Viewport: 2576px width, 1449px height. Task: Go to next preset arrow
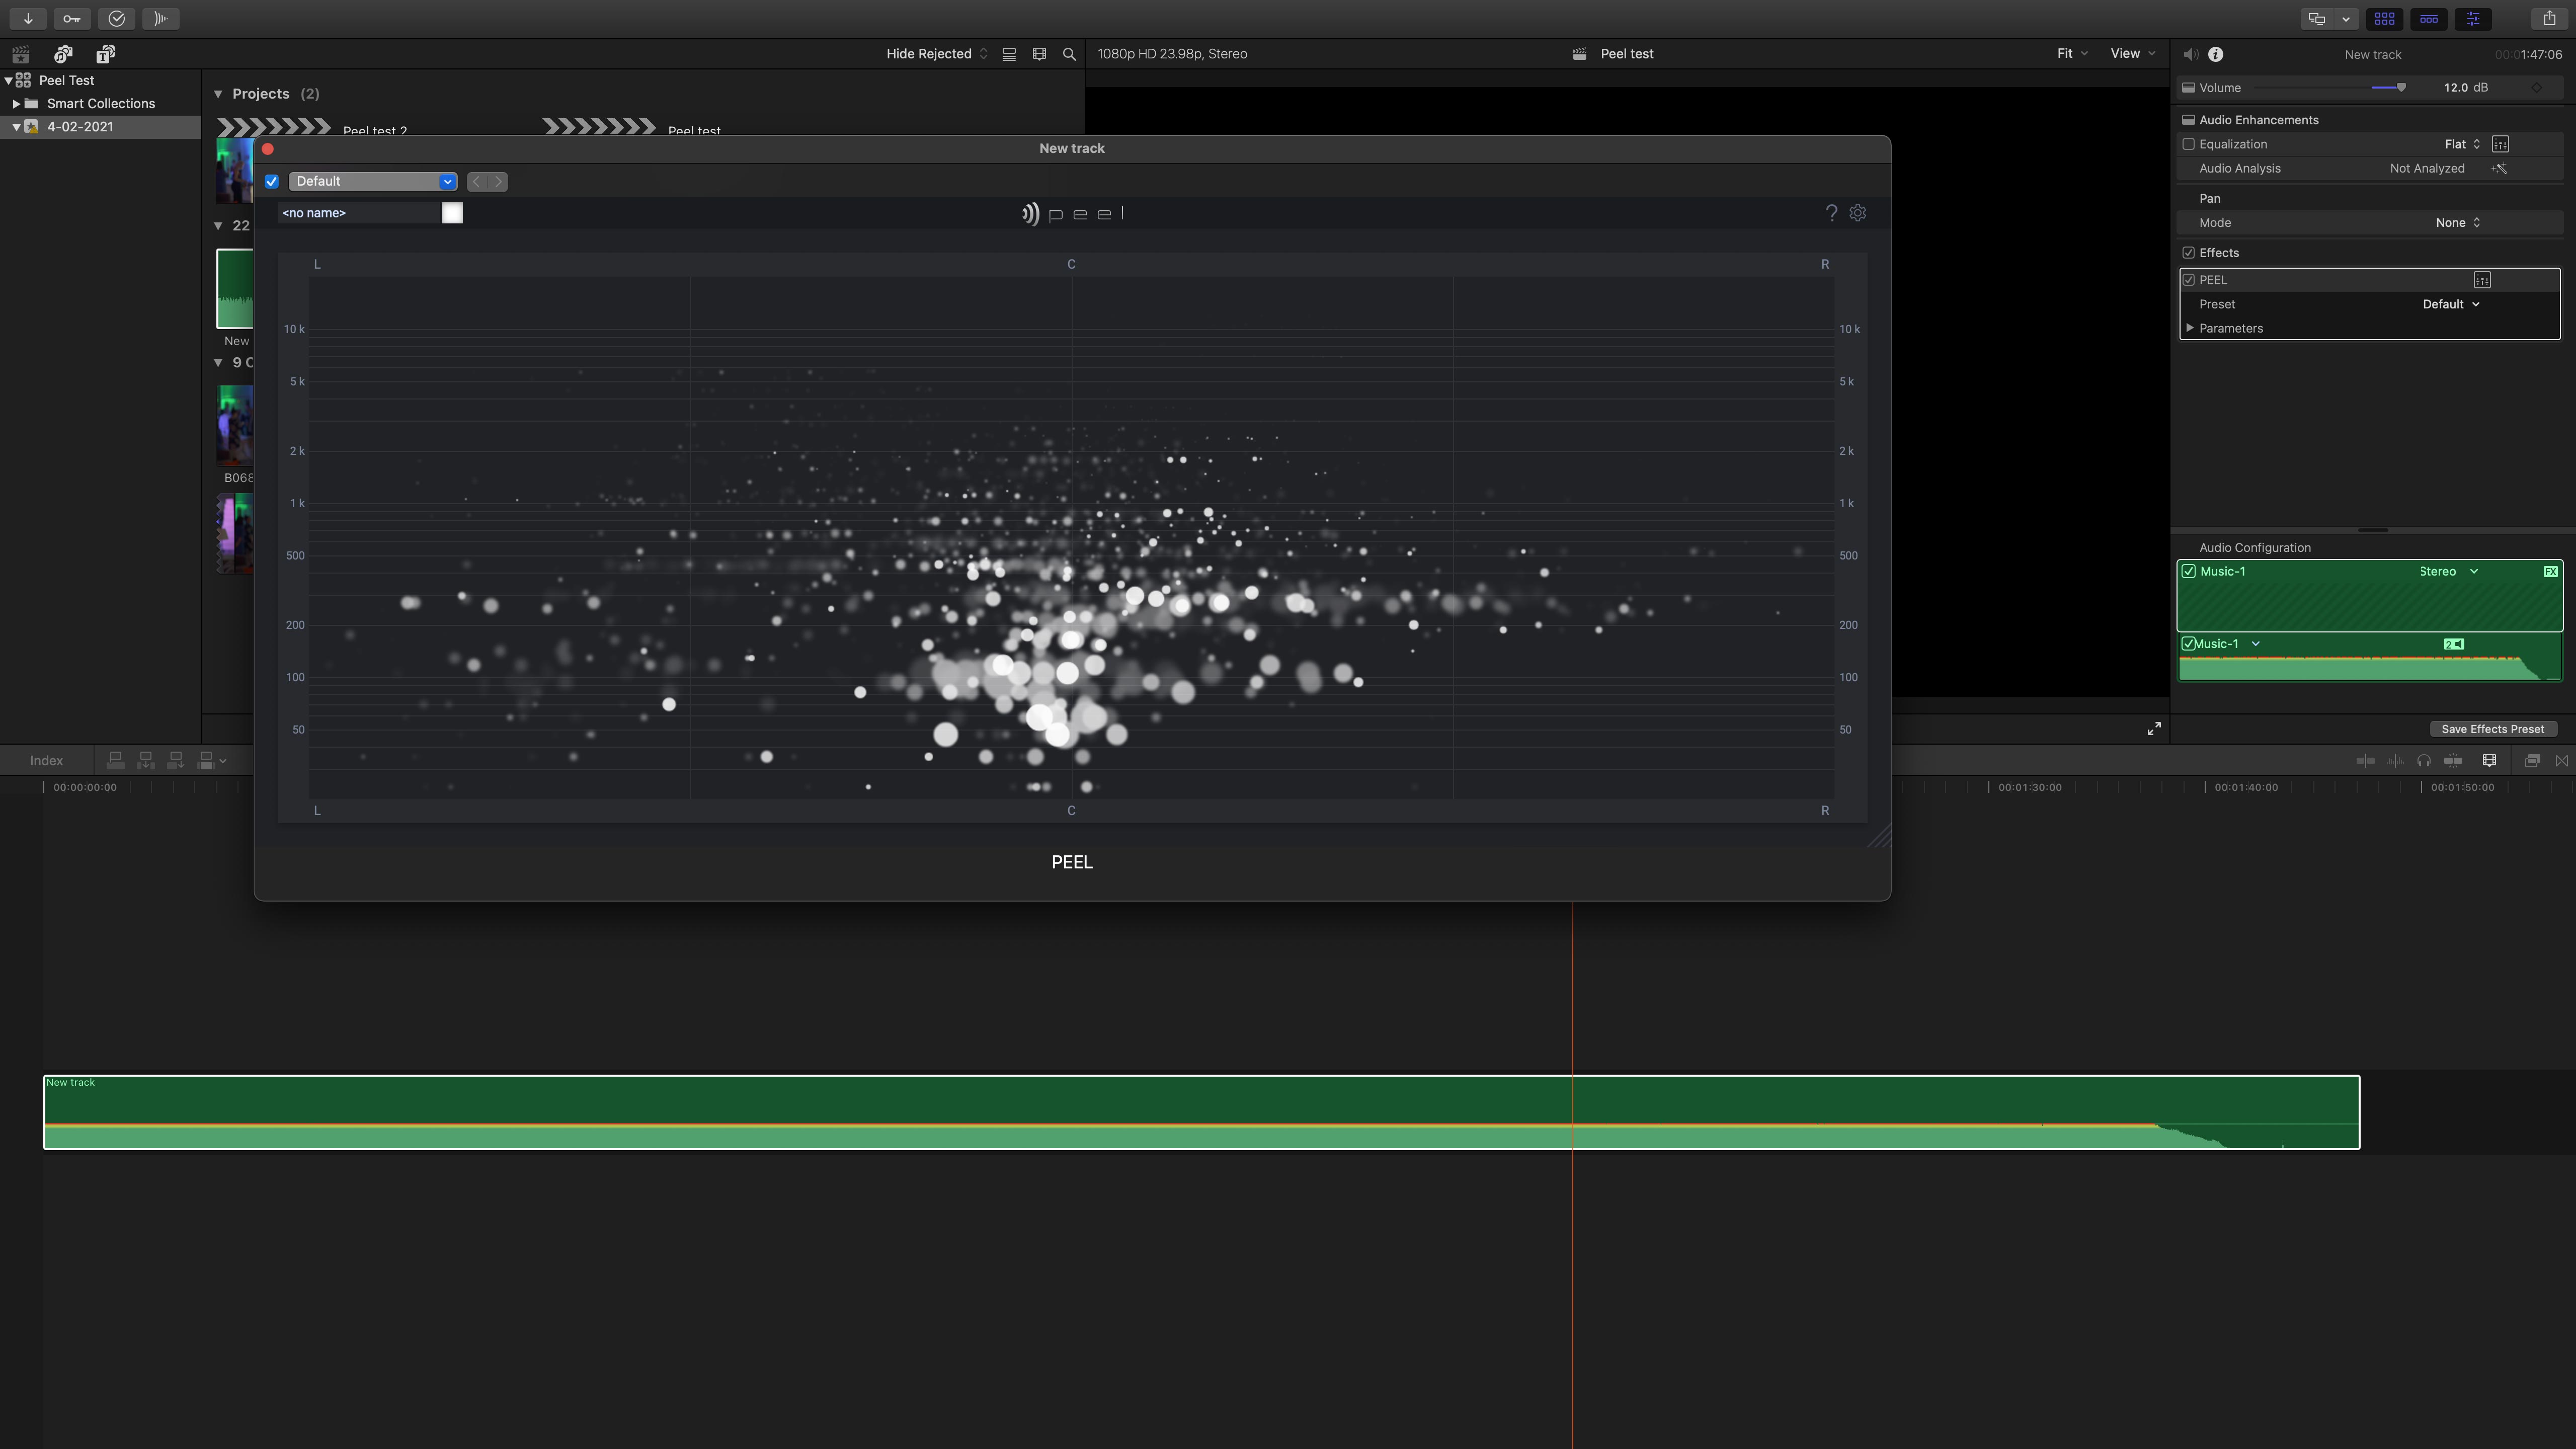(x=498, y=181)
